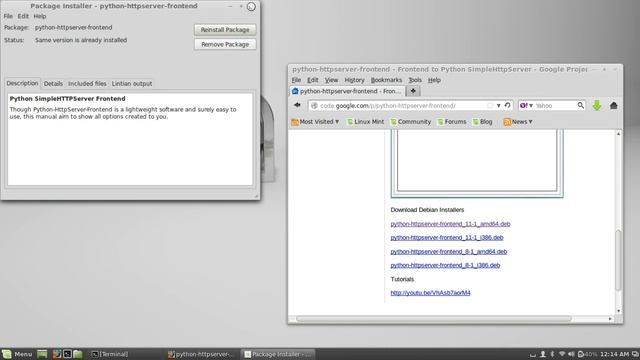Screen dimensions: 640x360
Task: Open the Linux Mint Menu launcher
Action: click(17, 354)
